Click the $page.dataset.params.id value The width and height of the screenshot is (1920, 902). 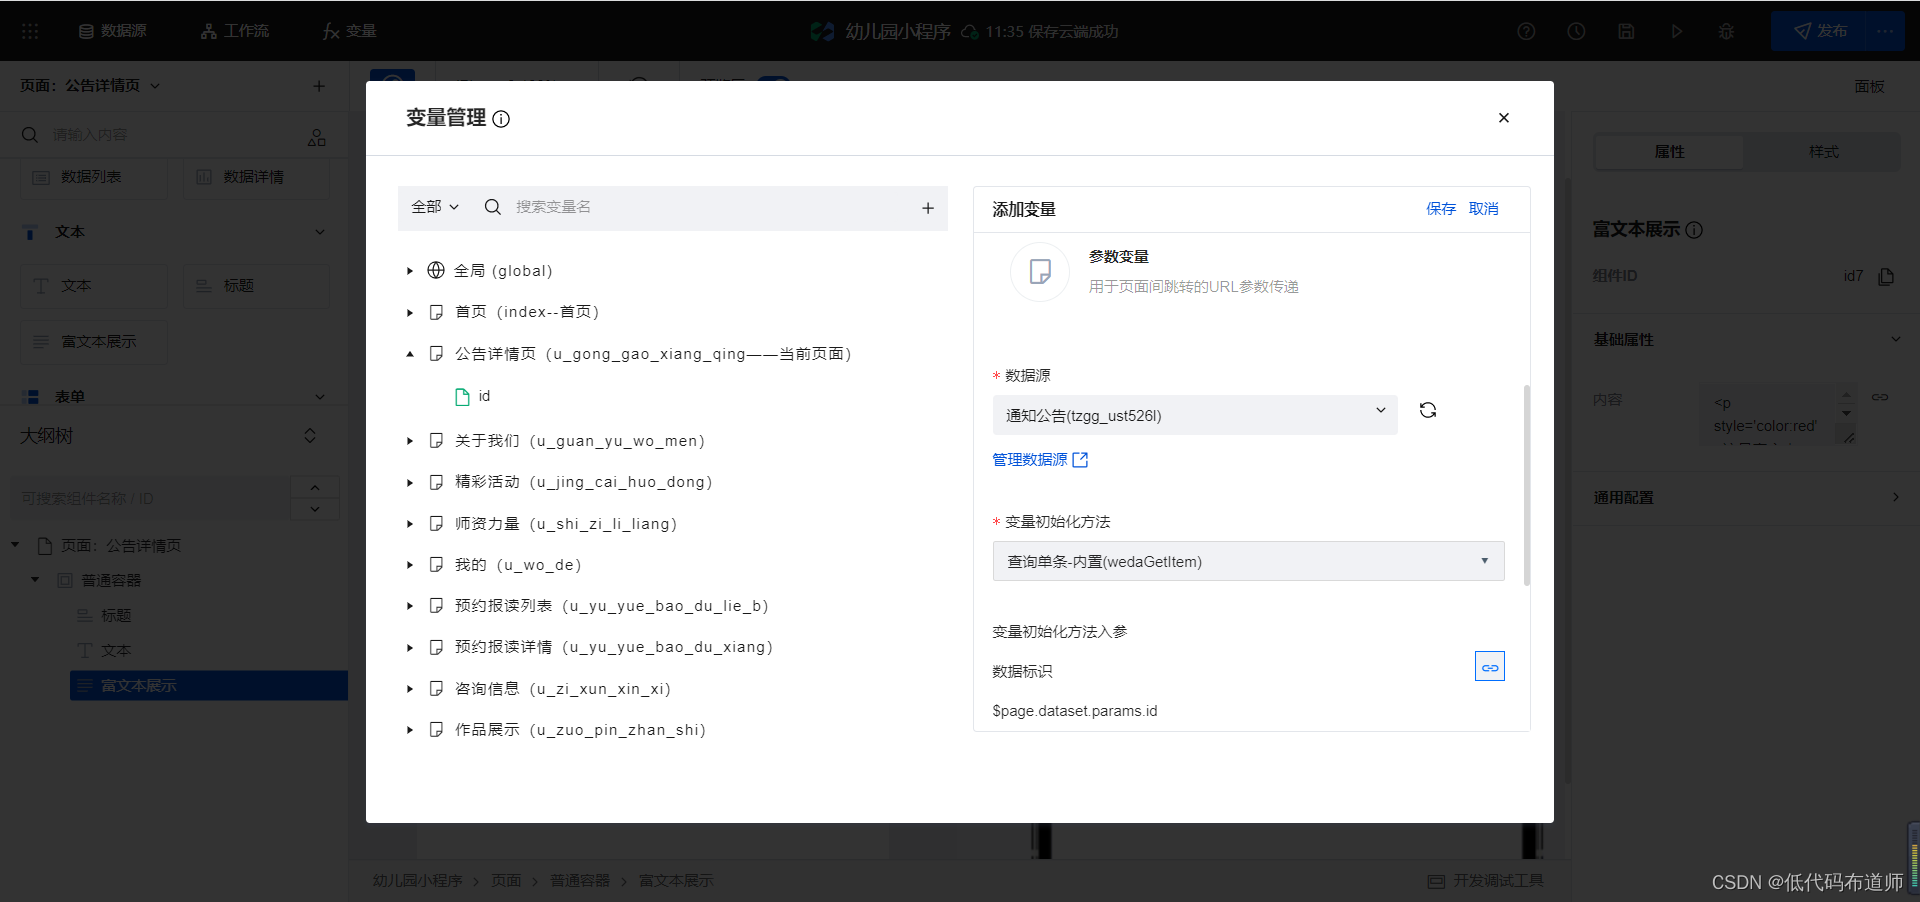click(x=1075, y=711)
